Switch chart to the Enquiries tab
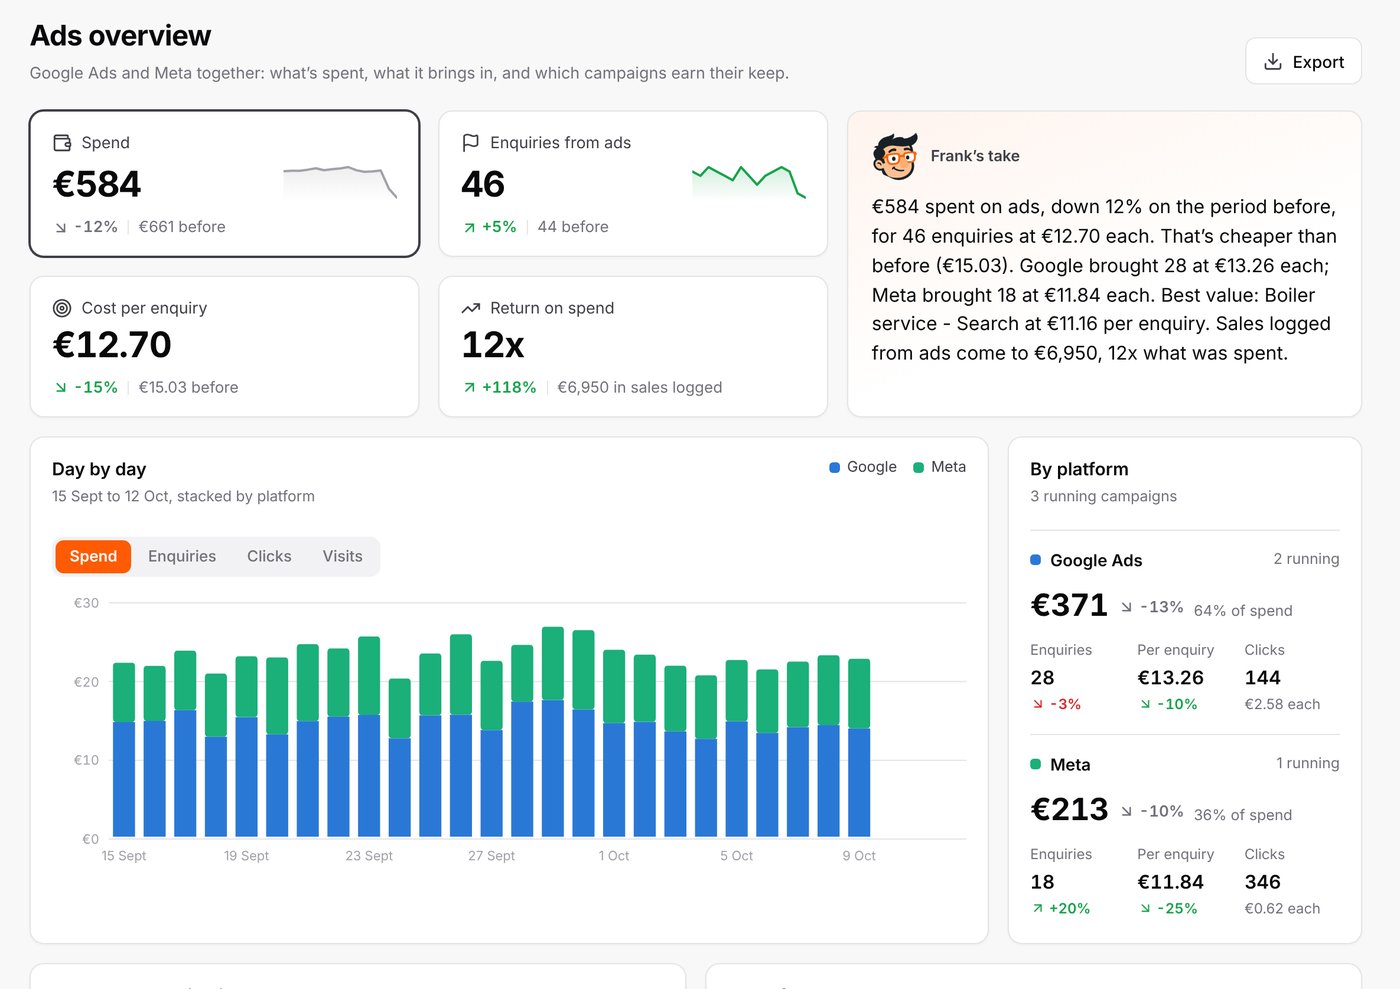The height and width of the screenshot is (989, 1400). click(182, 556)
